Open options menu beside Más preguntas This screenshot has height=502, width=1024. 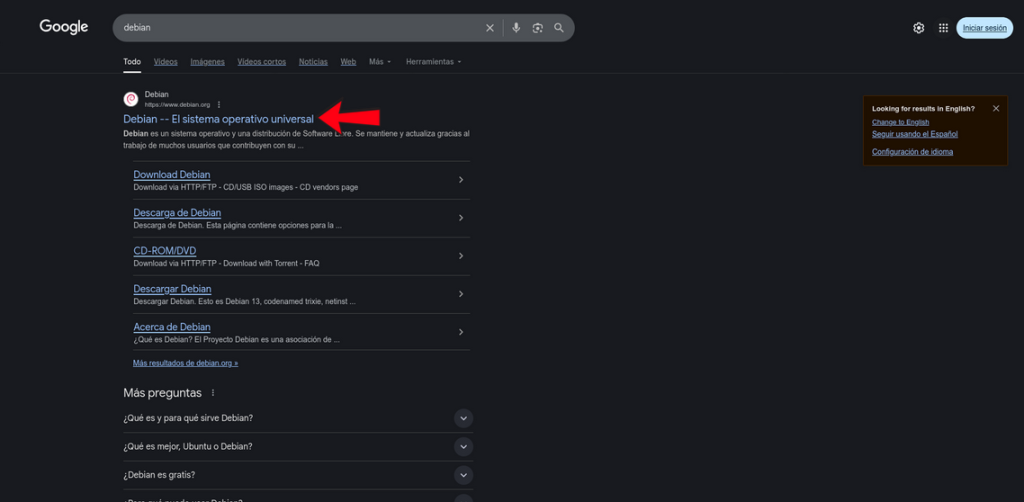(213, 393)
